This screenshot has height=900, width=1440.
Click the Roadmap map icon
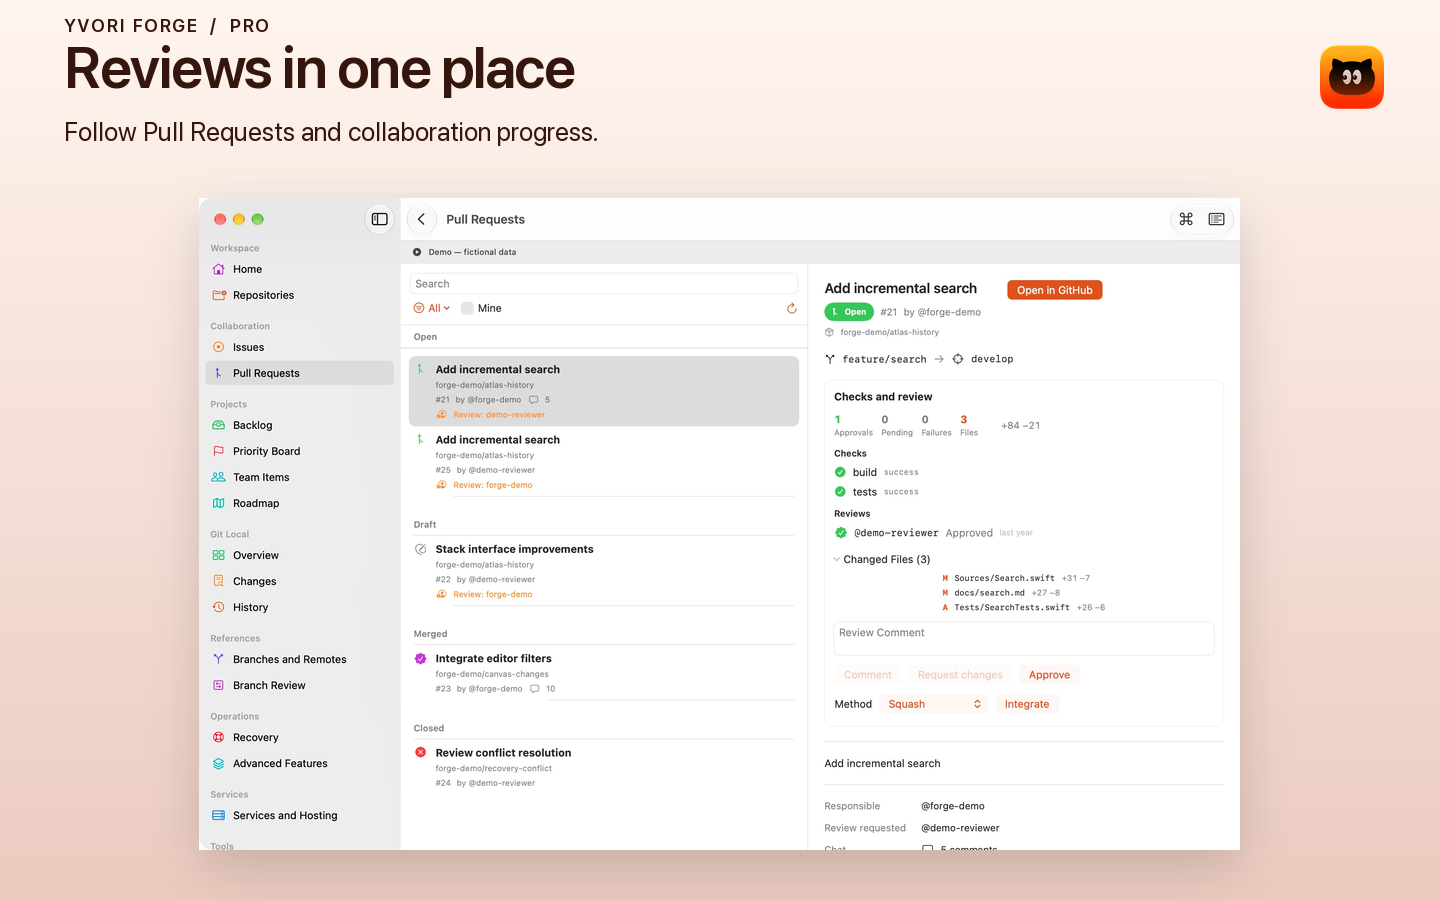219,503
